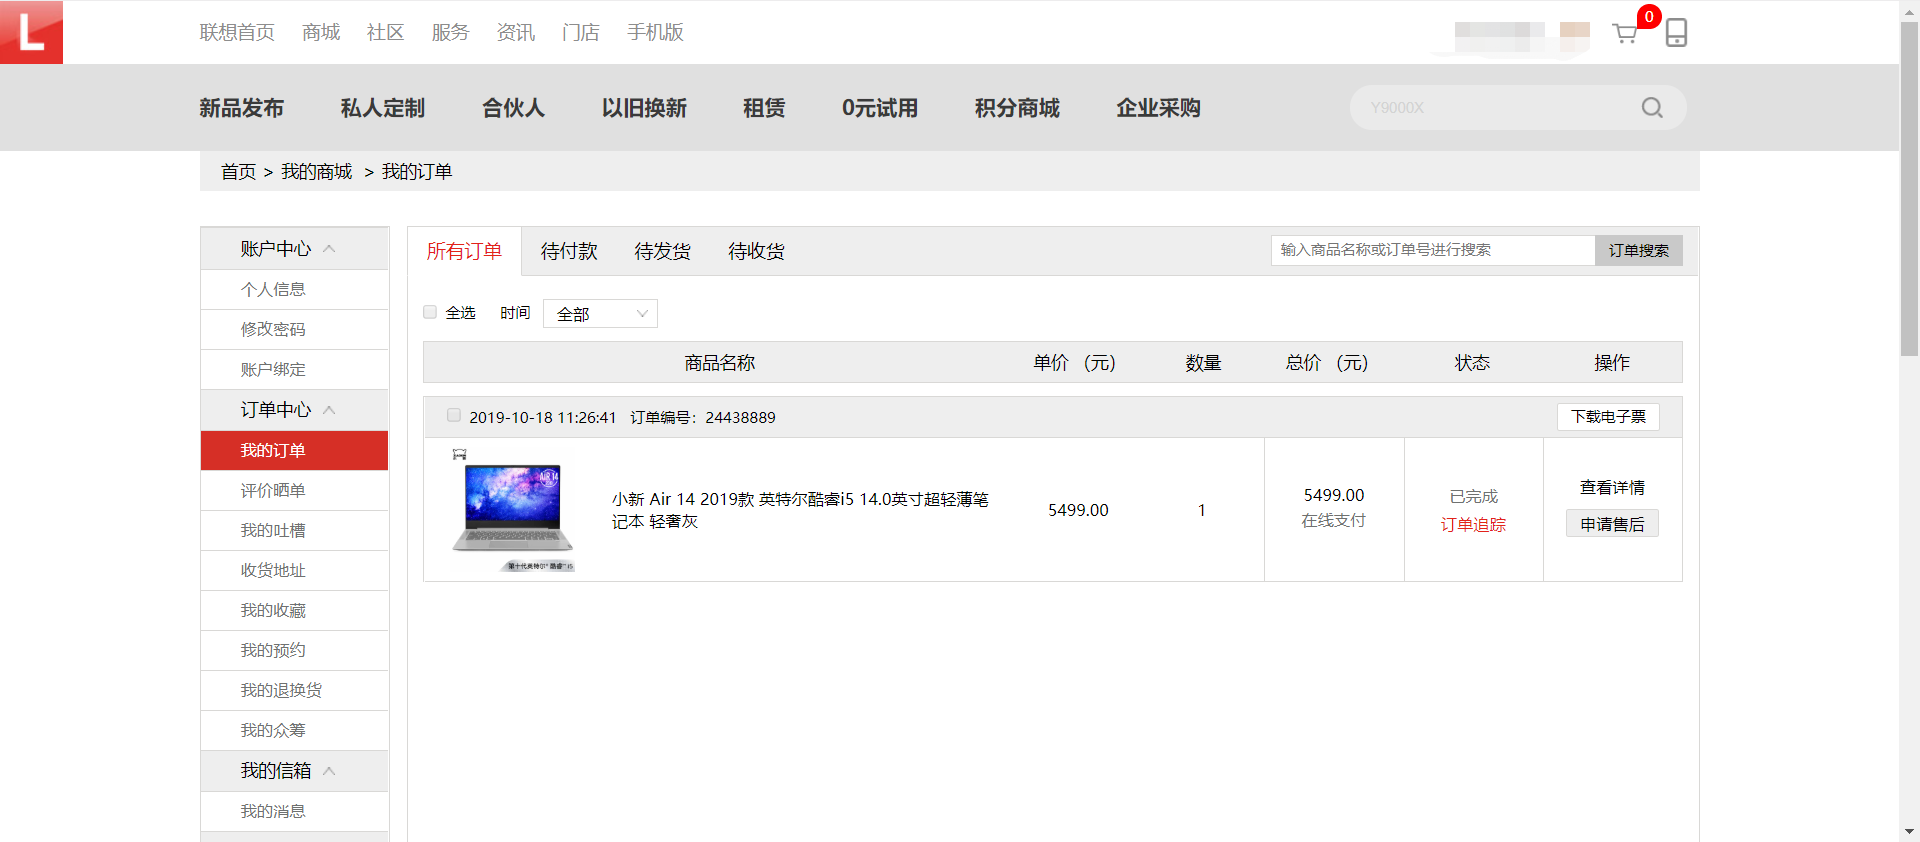Image resolution: width=1920 pixels, height=842 pixels.
Task: Open 账户绑定 in sidebar
Action: (273, 370)
